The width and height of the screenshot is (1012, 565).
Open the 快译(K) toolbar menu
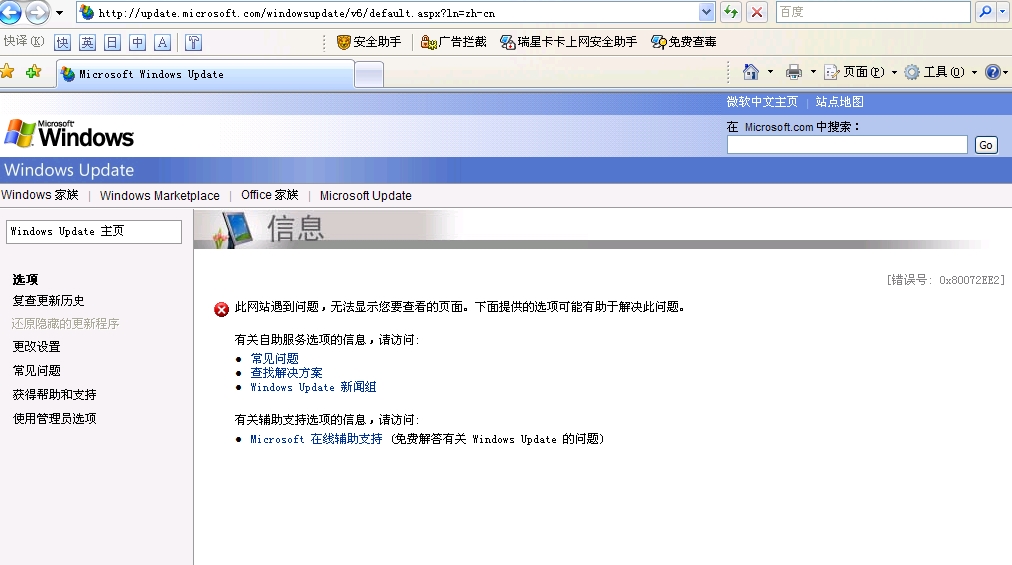(24, 41)
